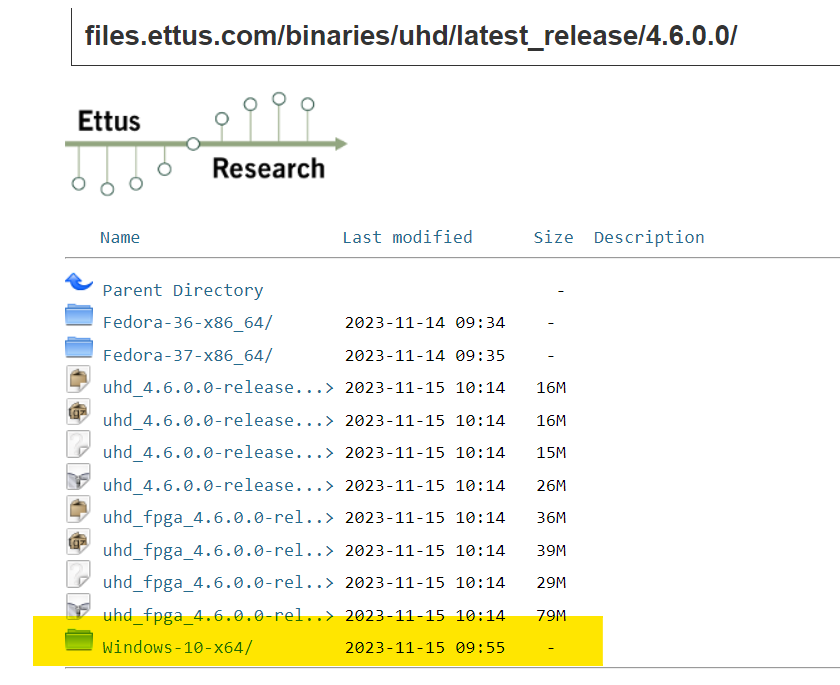Click the Ettus Research logo
Viewport: 840px width, 685px height.
(206, 144)
